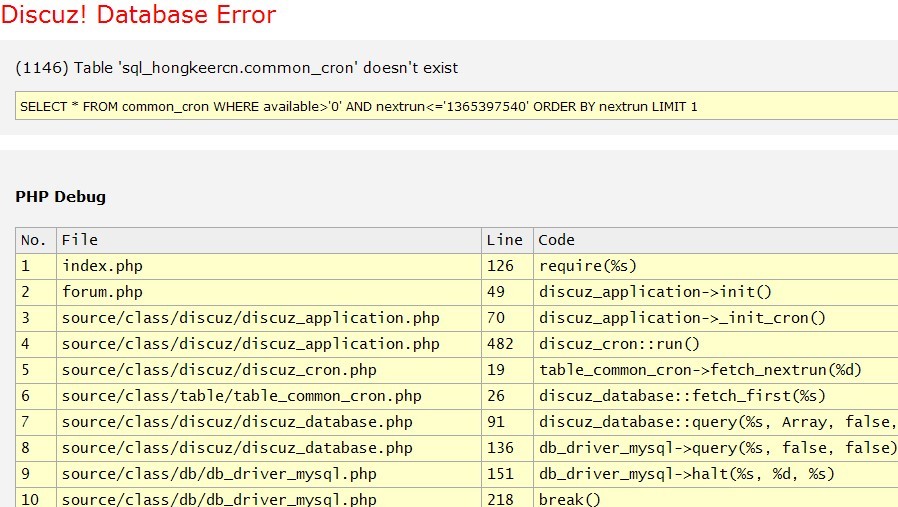Click the discuz_database::query code cell
Viewport: 898px width, 507px height.
716,422
